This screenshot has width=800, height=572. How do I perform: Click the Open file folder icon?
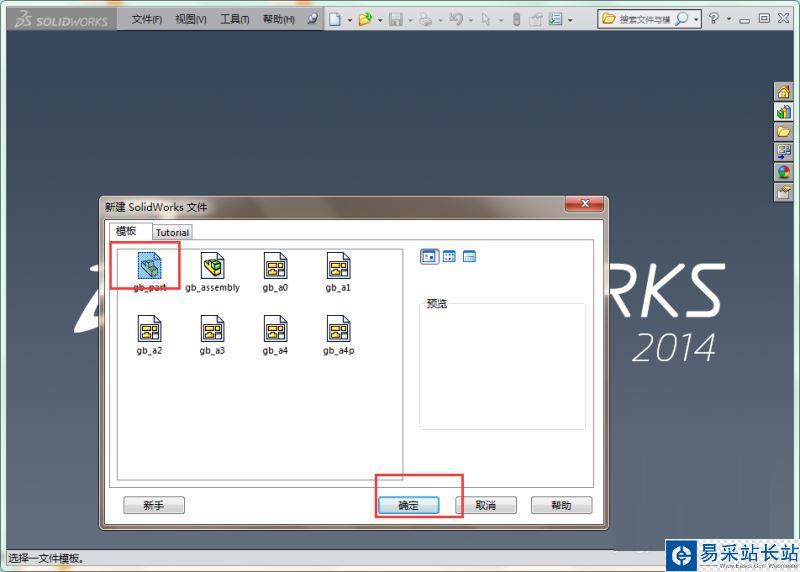tap(365, 19)
